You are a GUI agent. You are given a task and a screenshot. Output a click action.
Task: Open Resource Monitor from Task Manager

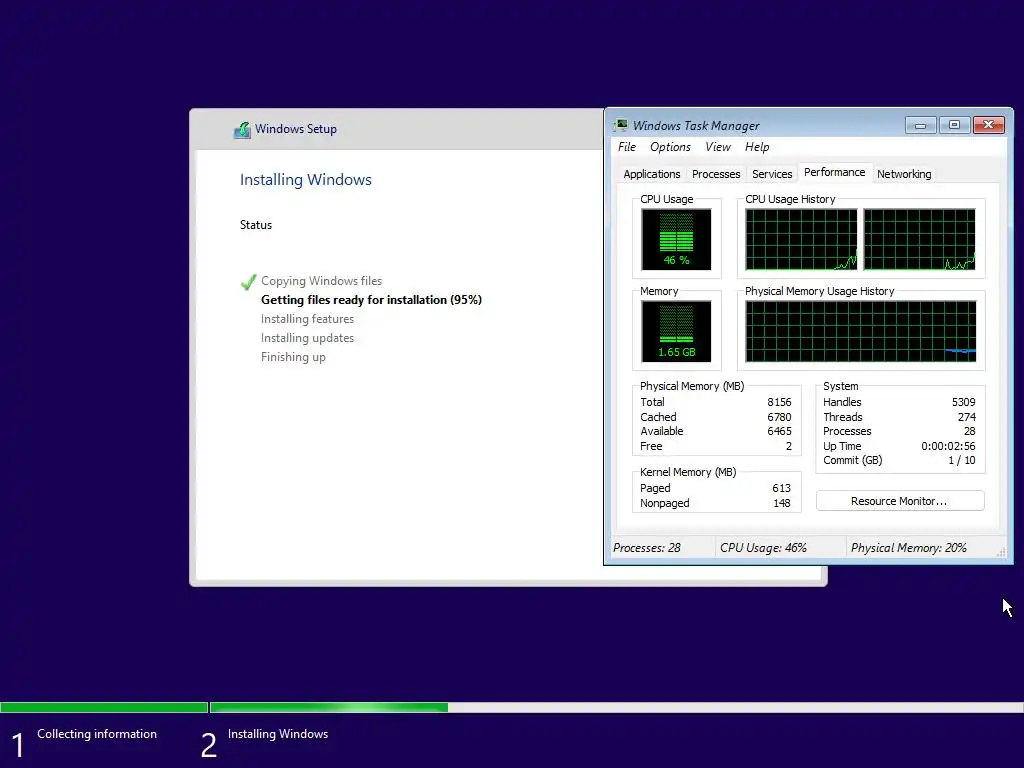(900, 501)
